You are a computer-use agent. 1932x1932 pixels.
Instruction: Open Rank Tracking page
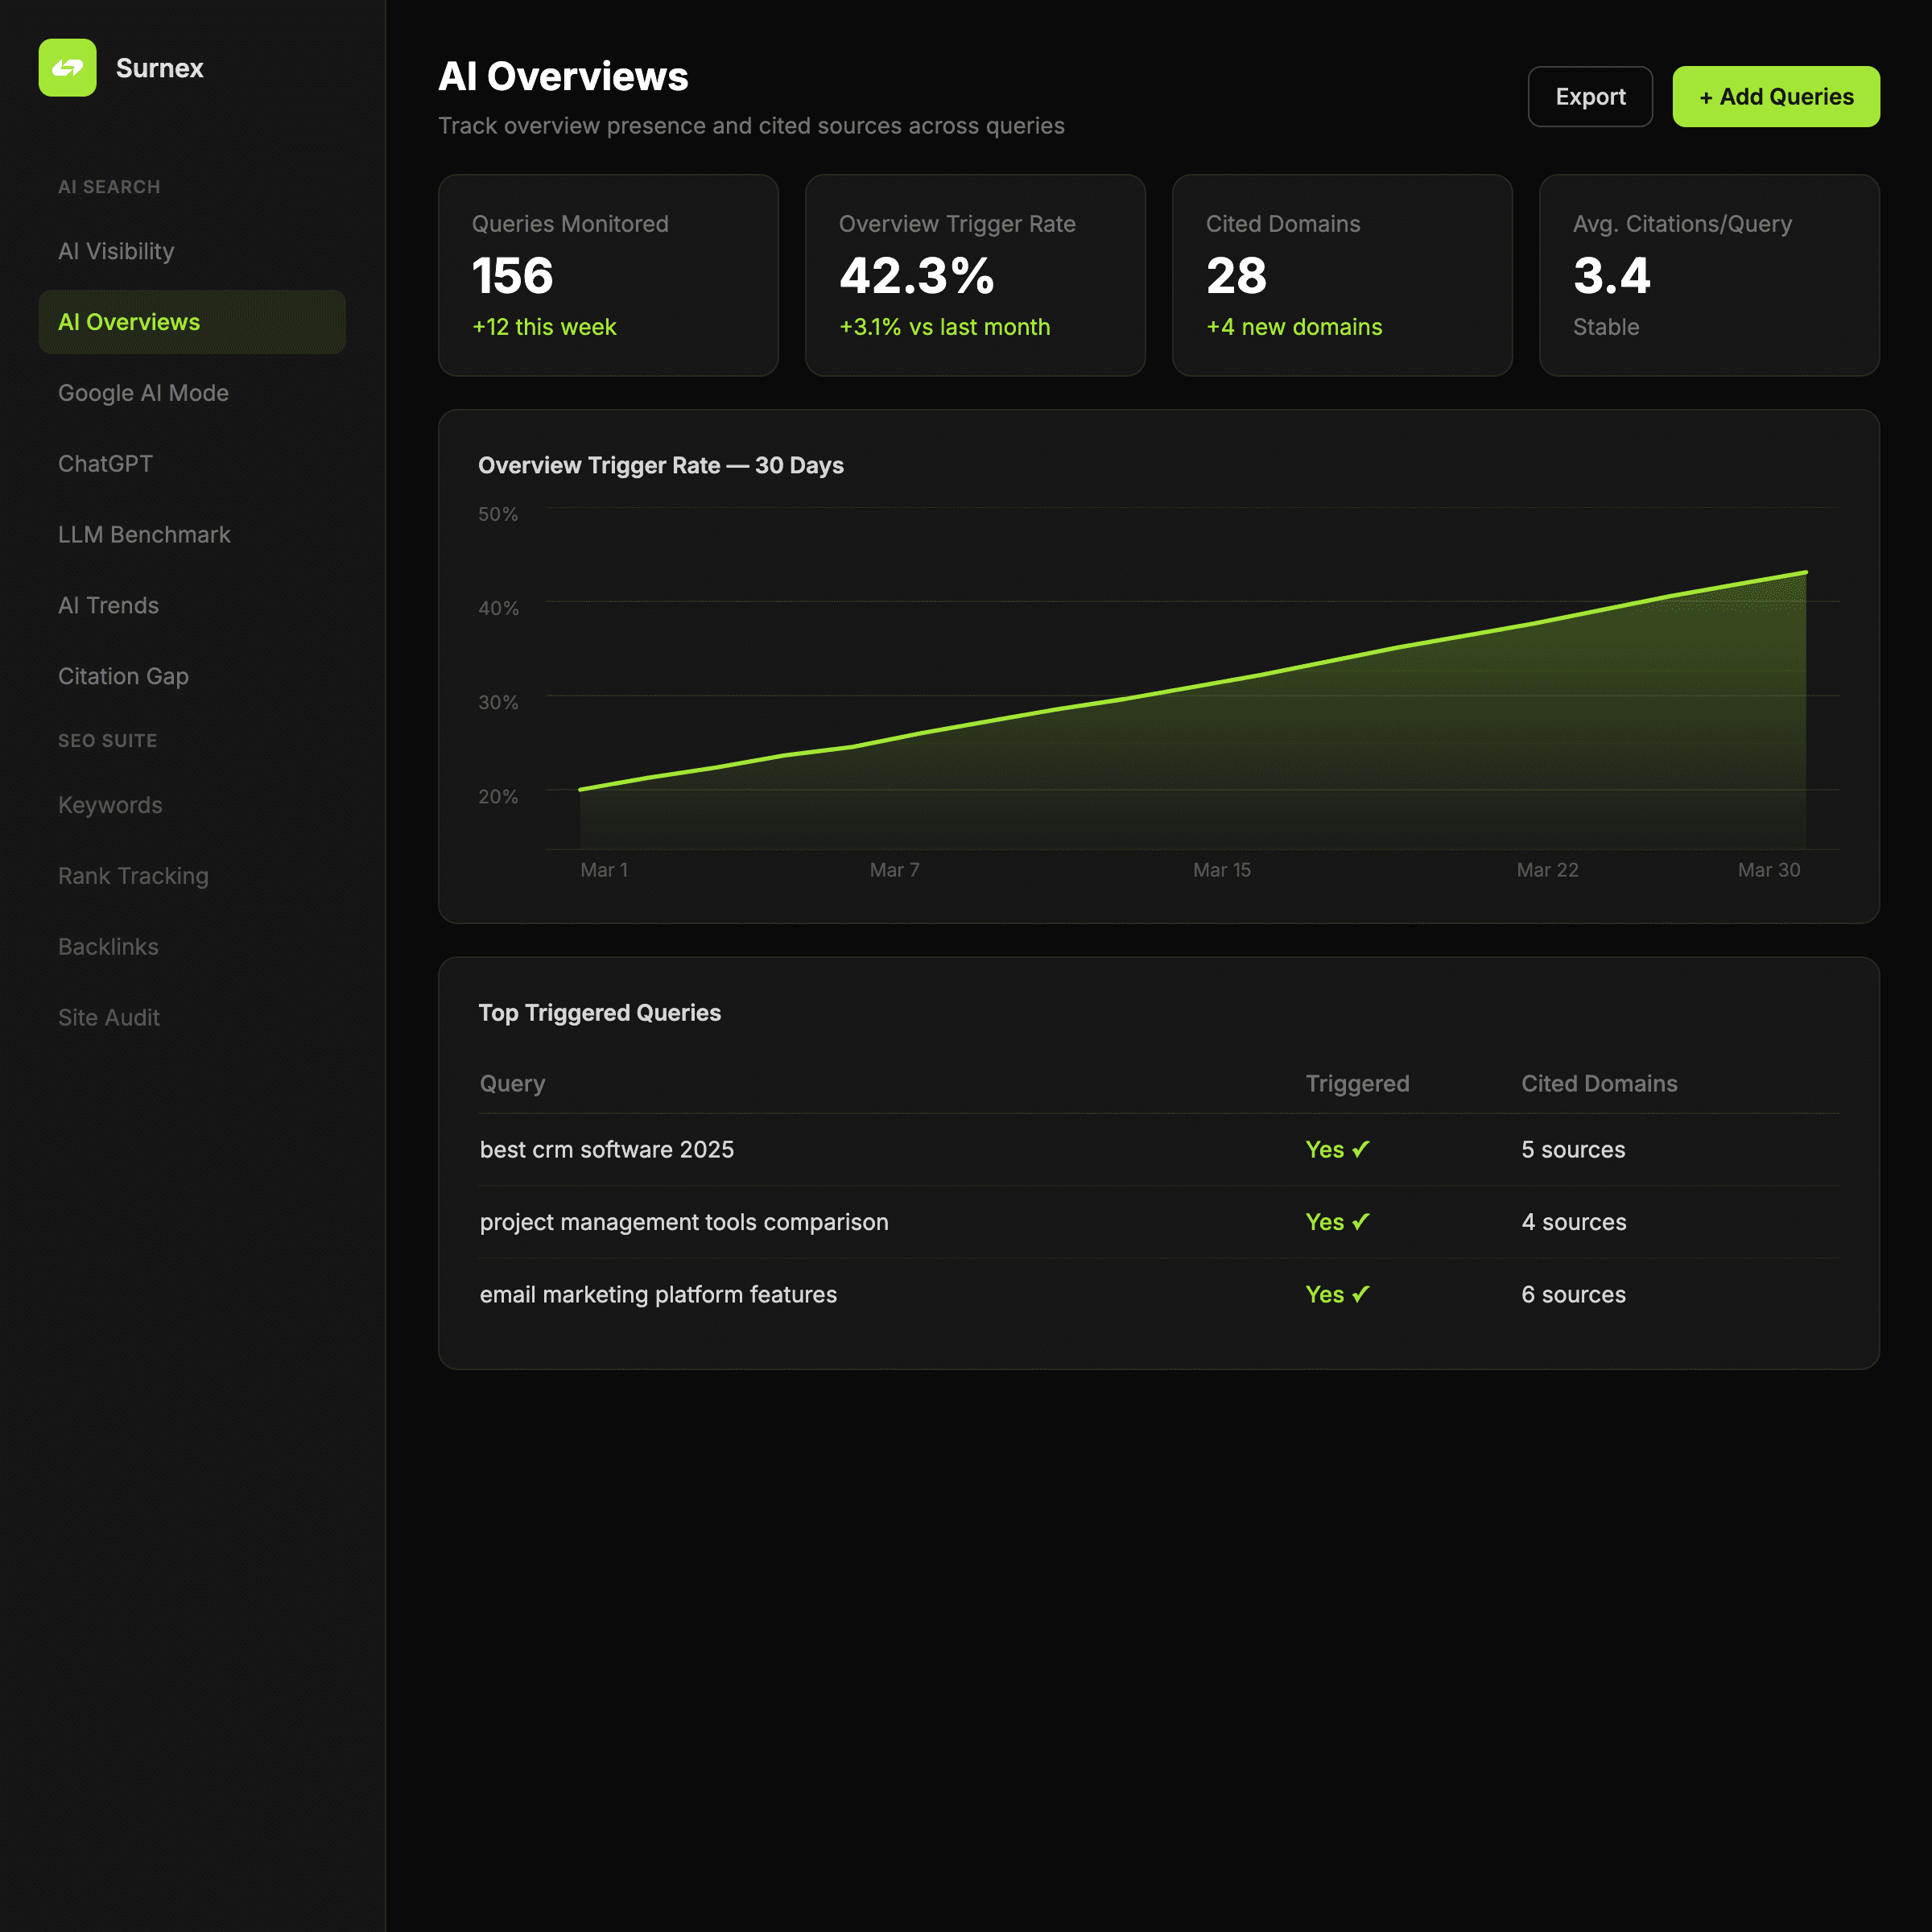pos(133,876)
